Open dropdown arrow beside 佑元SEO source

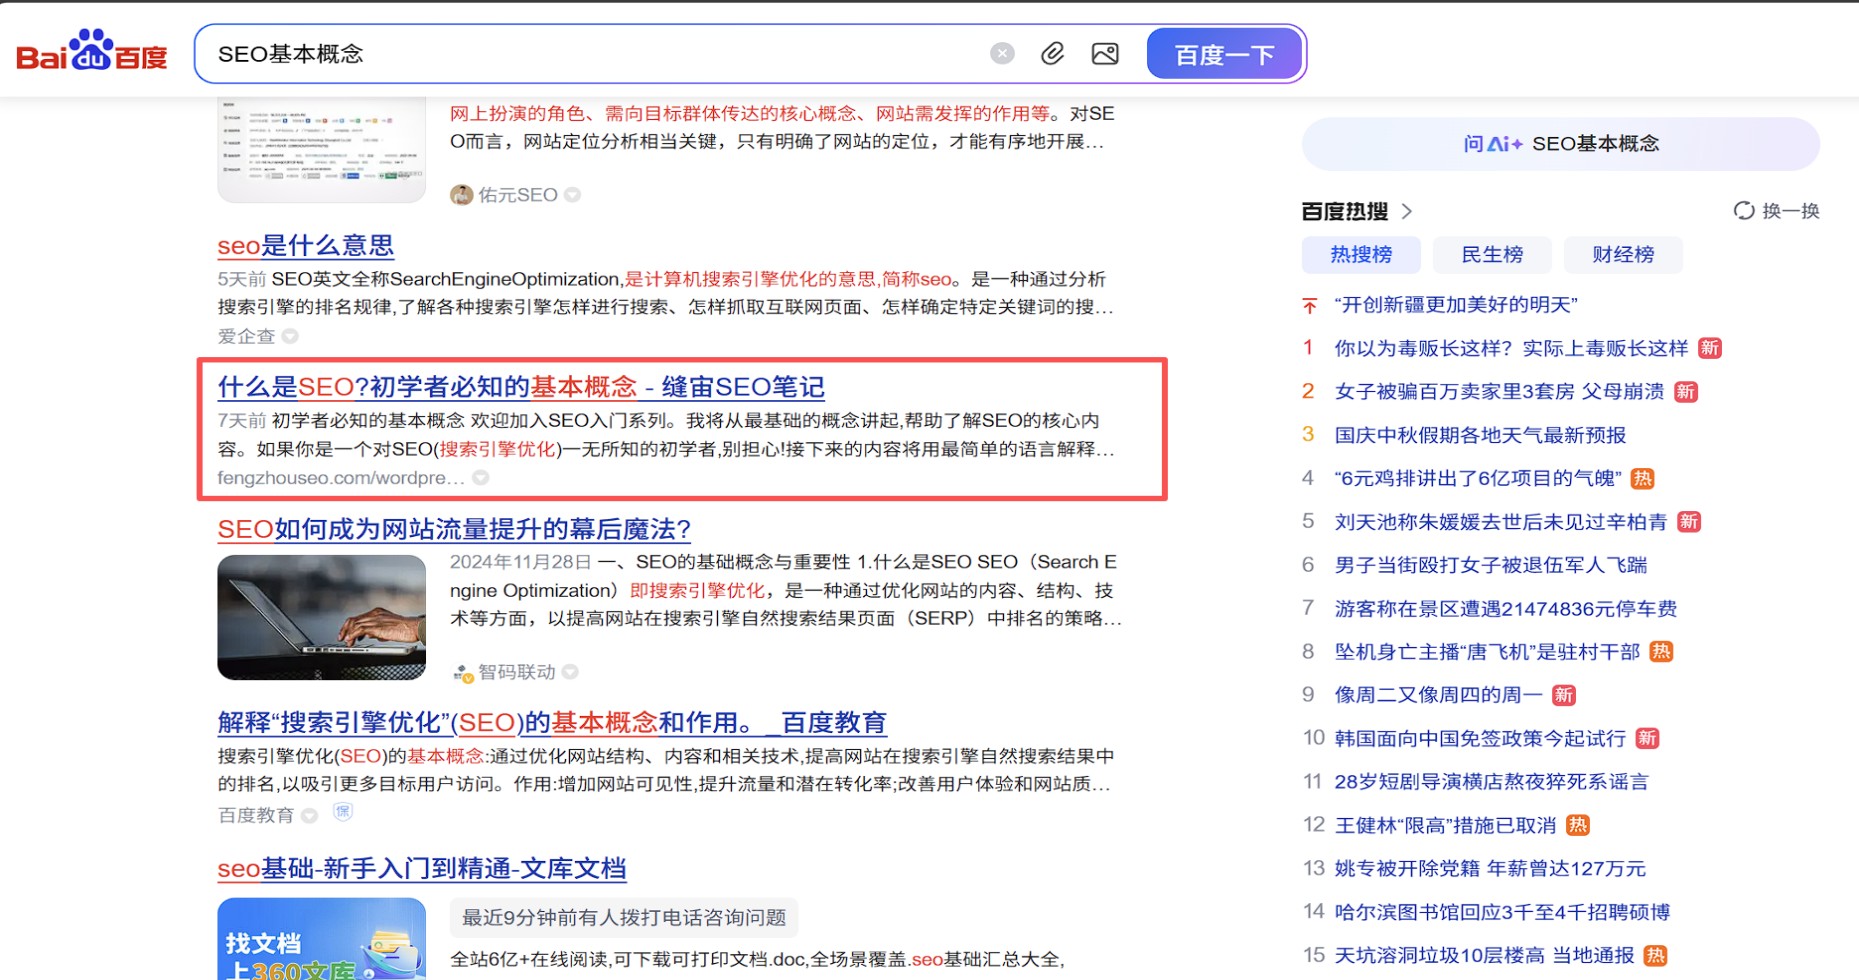573,195
